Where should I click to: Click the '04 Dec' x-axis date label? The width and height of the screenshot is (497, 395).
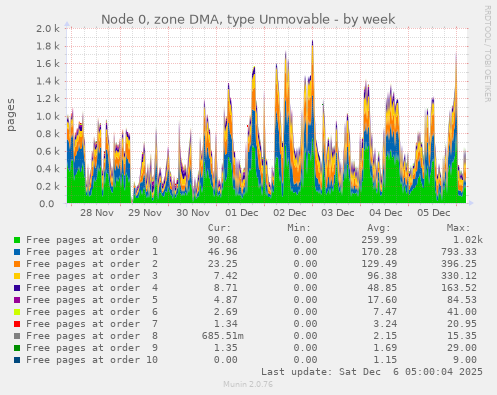(x=386, y=213)
